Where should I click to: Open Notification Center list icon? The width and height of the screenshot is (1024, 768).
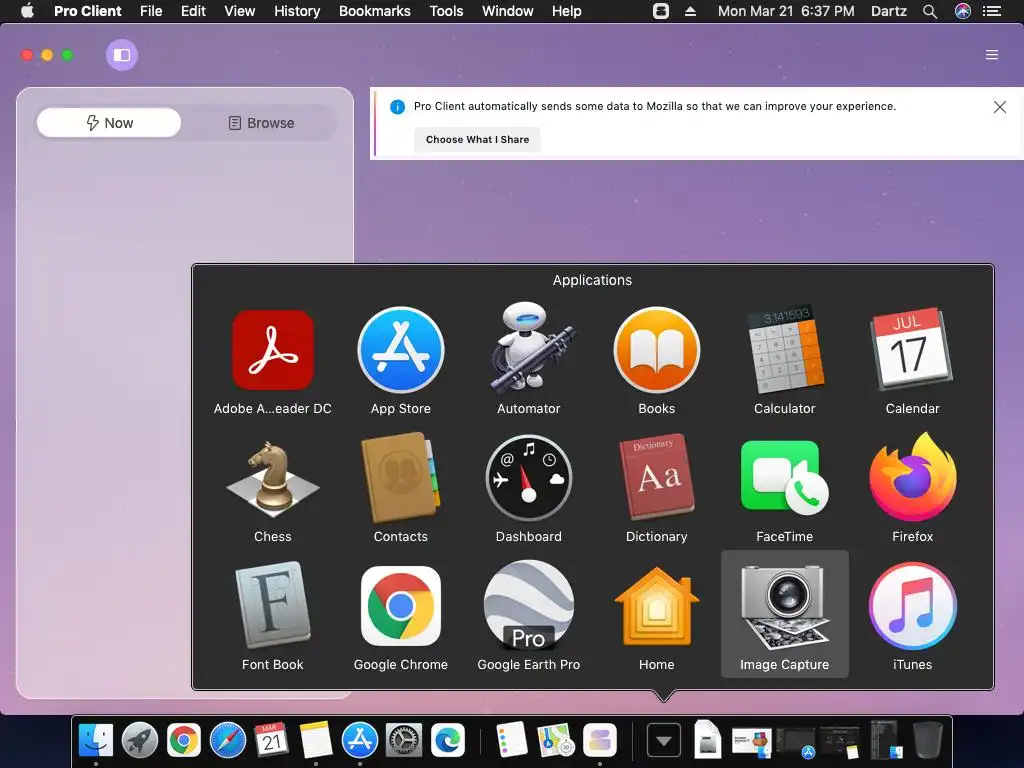[x=991, y=11]
